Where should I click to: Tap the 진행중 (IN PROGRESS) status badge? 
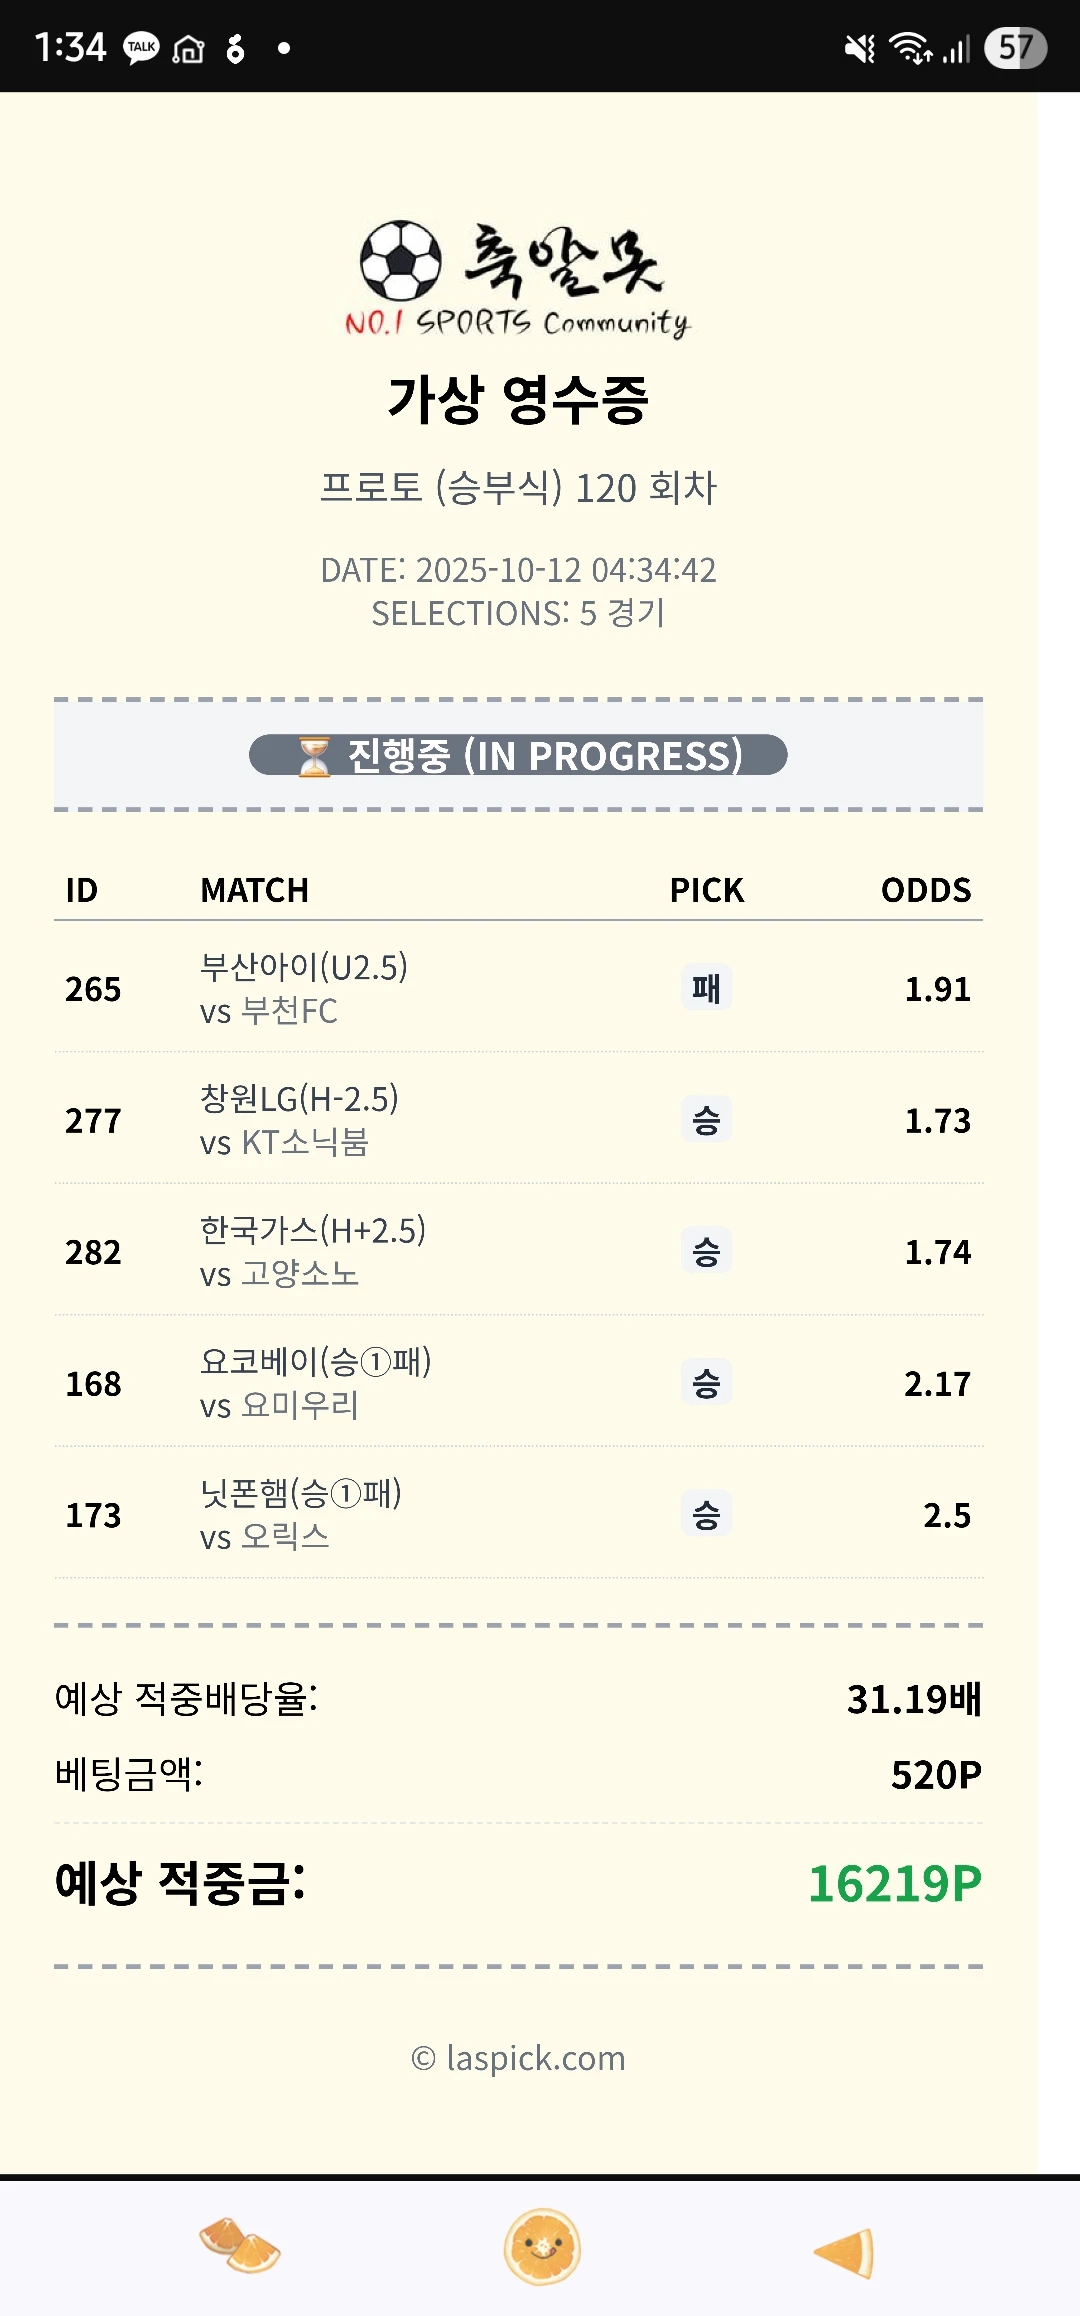(518, 755)
